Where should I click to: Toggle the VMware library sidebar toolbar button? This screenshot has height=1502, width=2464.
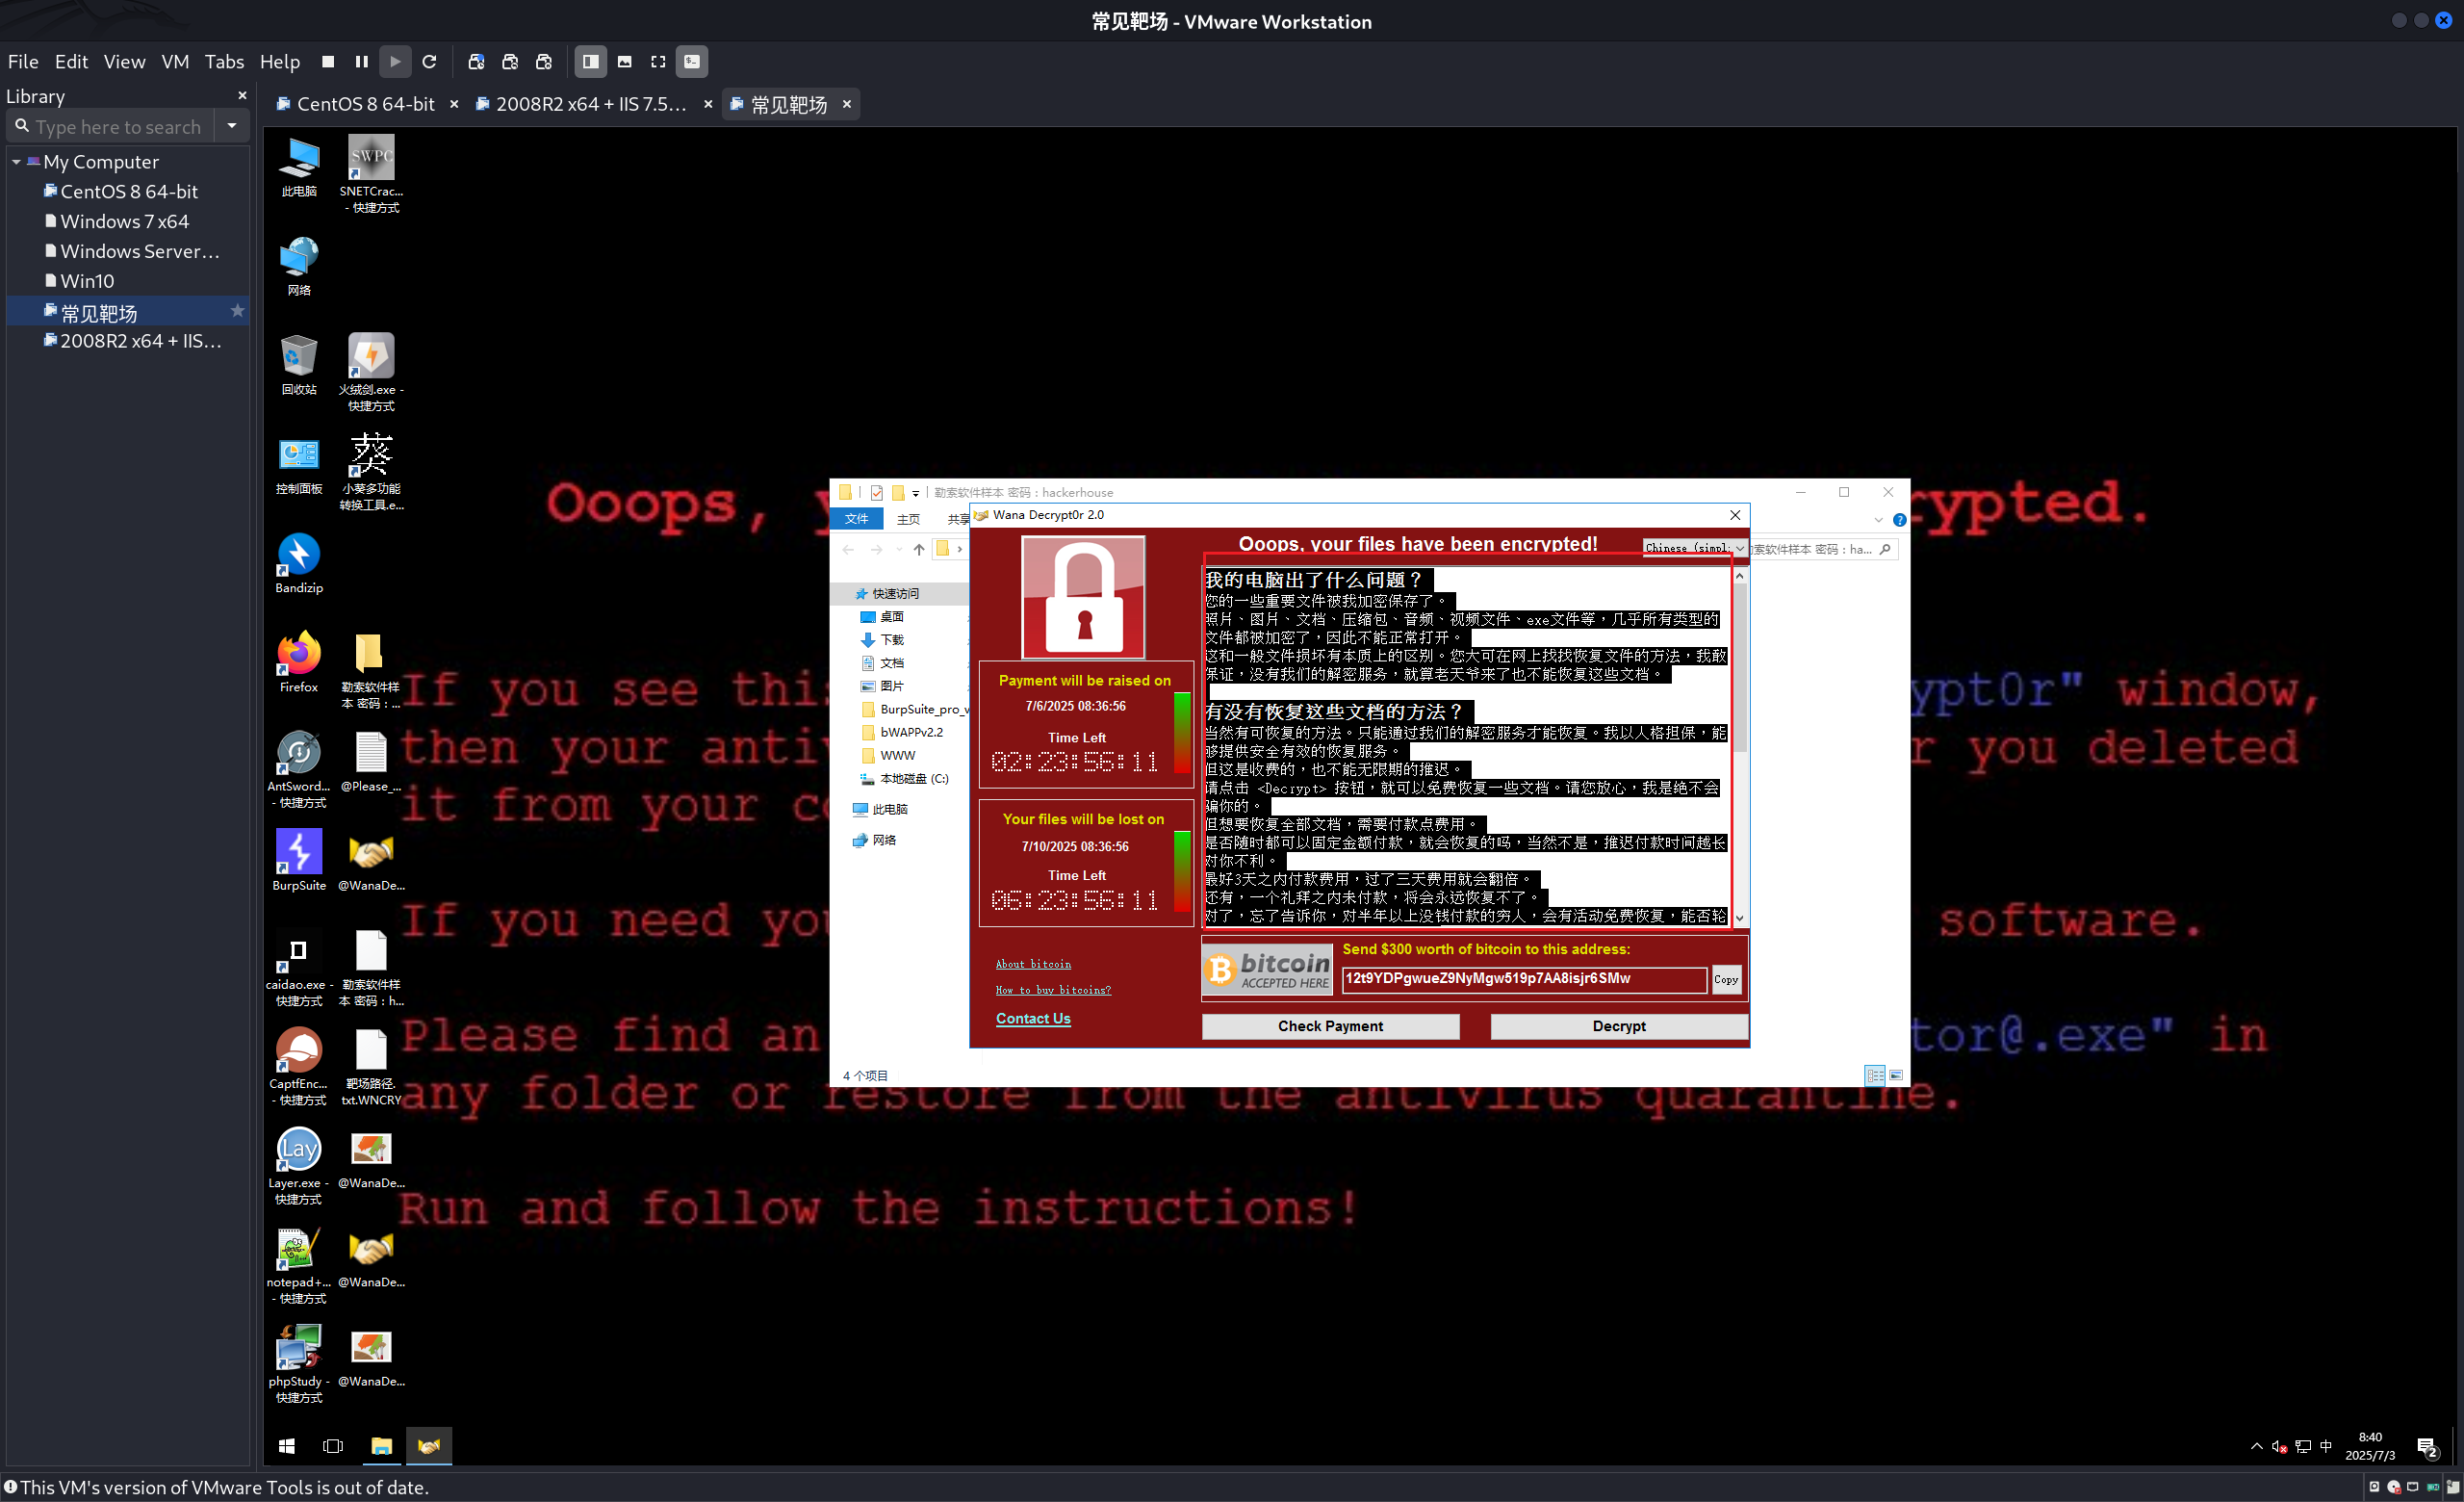tap(591, 62)
